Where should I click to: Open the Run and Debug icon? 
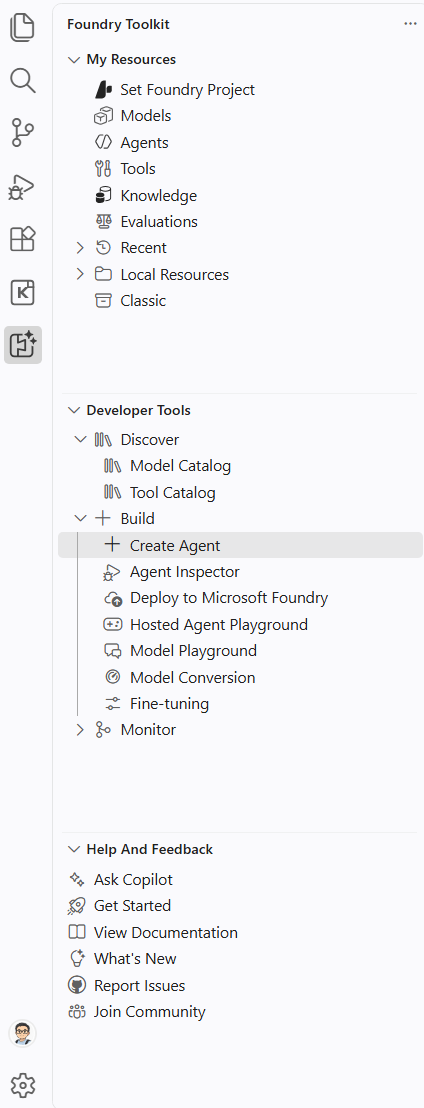point(23,187)
